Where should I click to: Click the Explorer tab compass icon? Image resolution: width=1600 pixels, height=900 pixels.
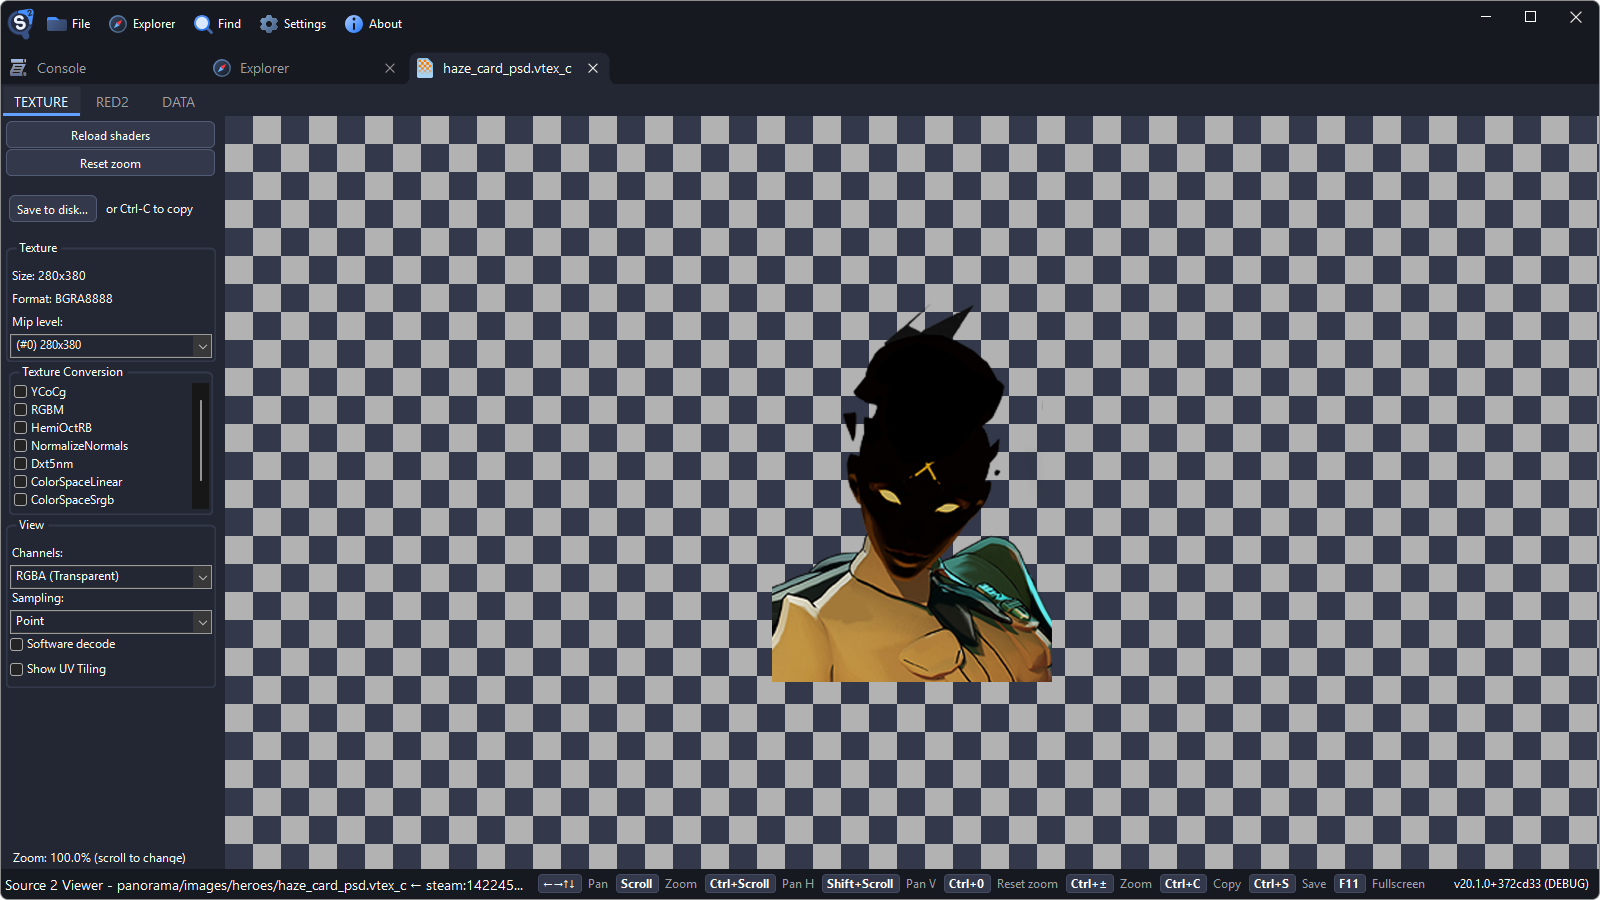coord(222,68)
